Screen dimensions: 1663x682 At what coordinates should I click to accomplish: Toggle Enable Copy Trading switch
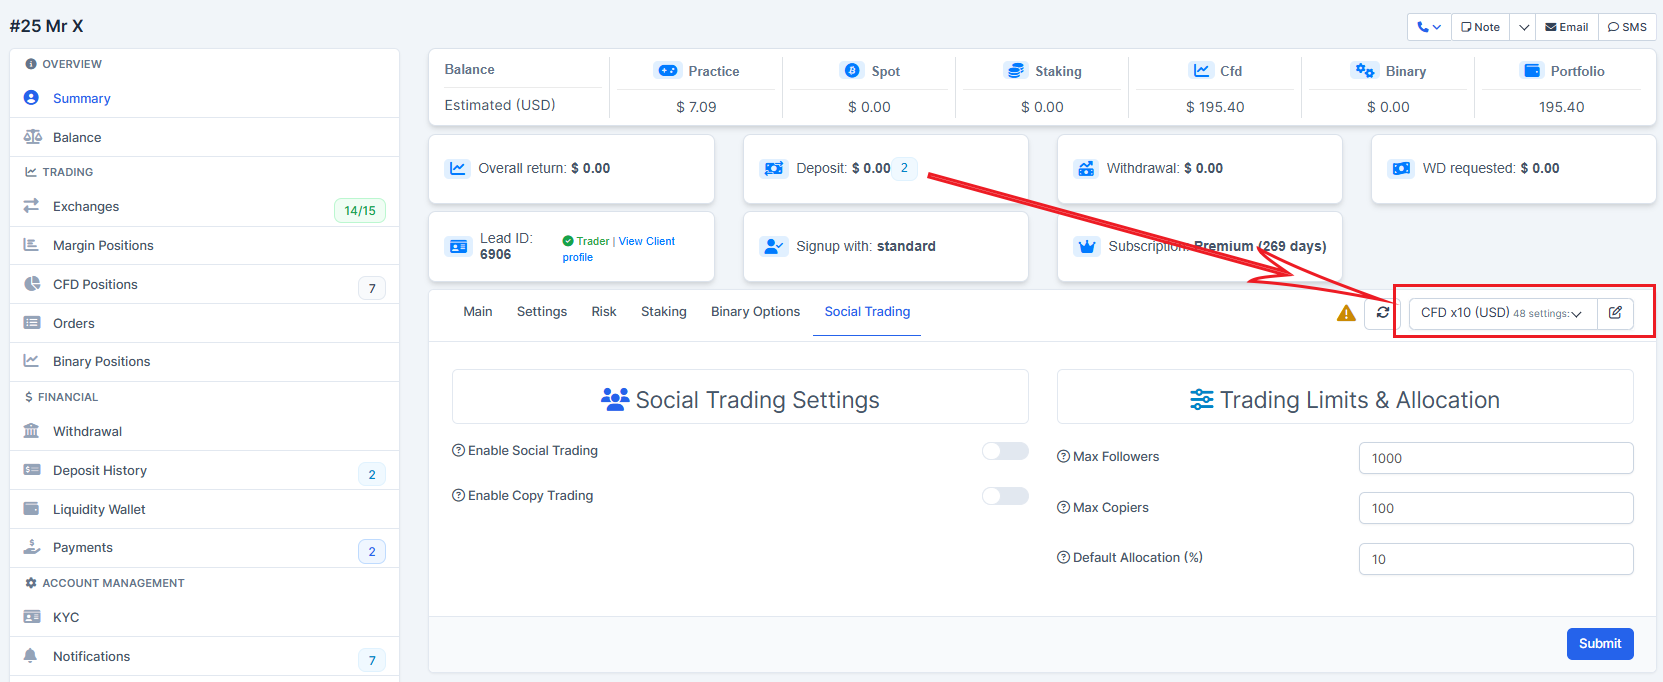tap(1005, 496)
